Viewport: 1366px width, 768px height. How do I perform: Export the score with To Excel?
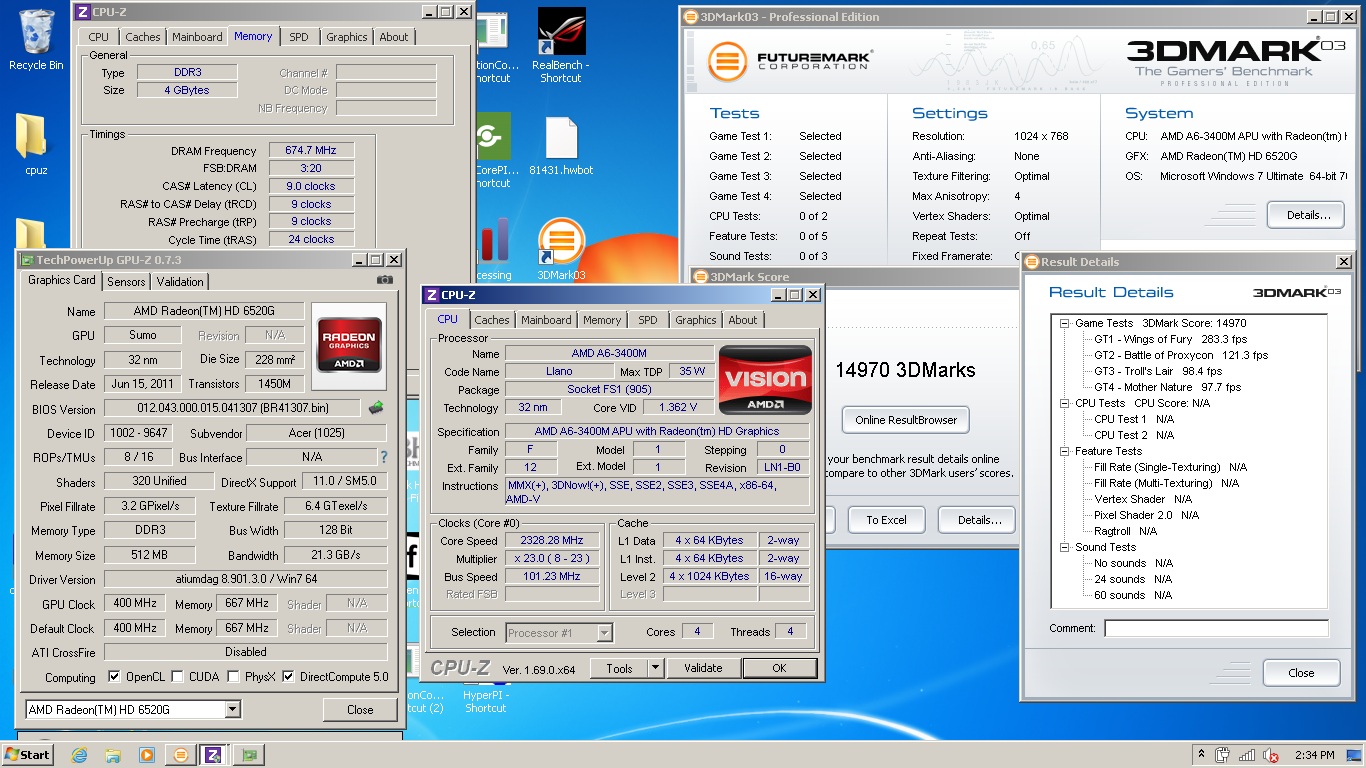click(886, 520)
